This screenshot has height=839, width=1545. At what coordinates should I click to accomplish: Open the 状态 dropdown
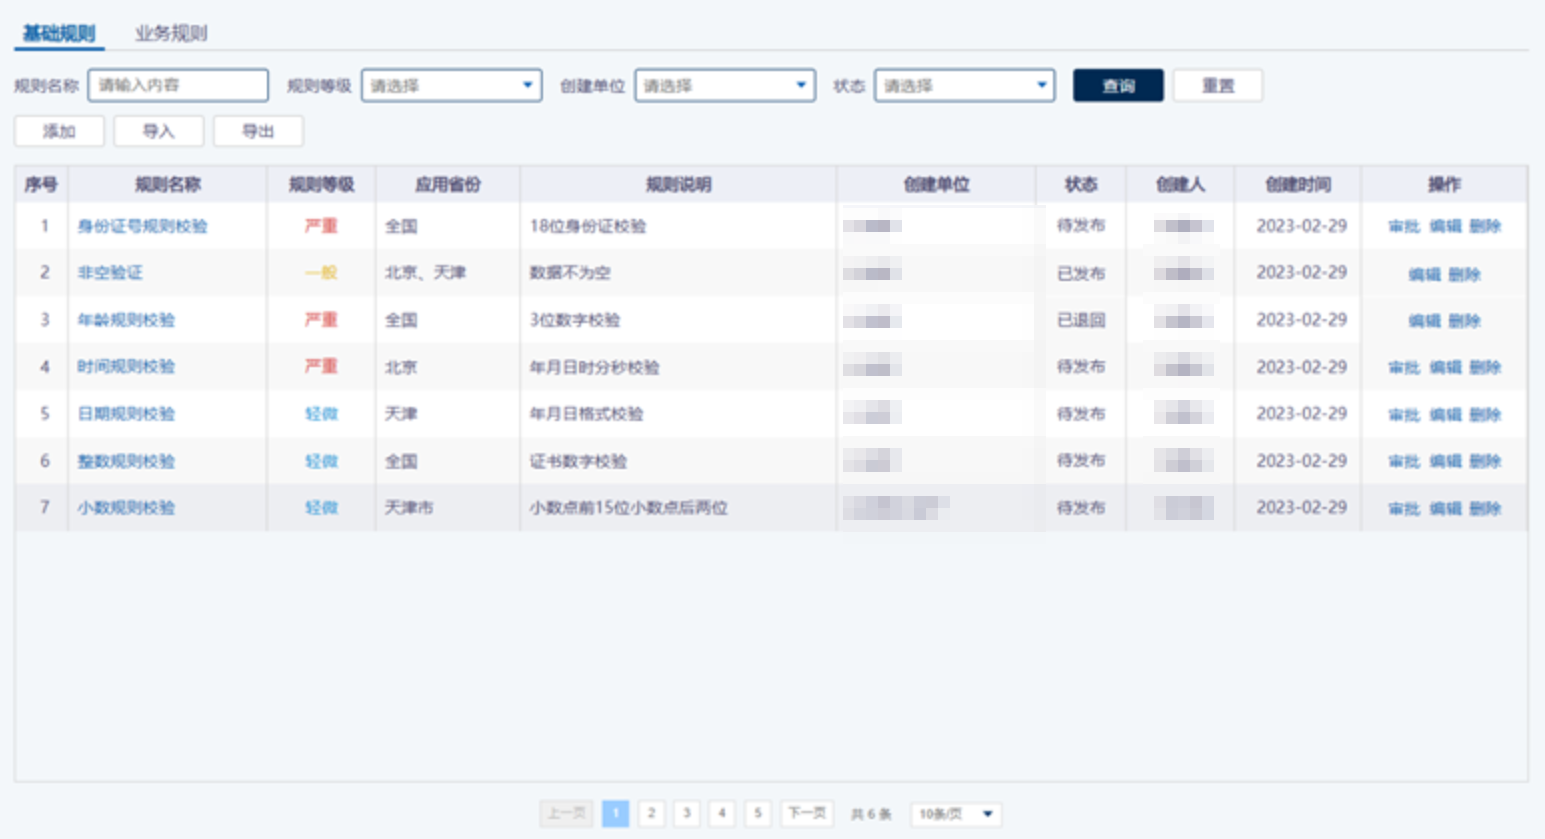[x=965, y=85]
